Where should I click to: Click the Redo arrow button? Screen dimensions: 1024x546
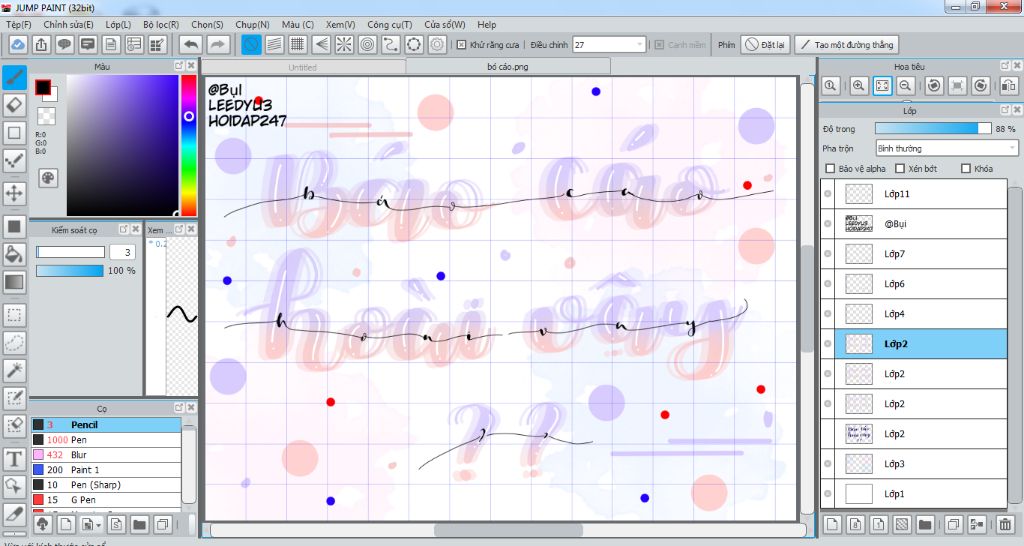(x=218, y=44)
